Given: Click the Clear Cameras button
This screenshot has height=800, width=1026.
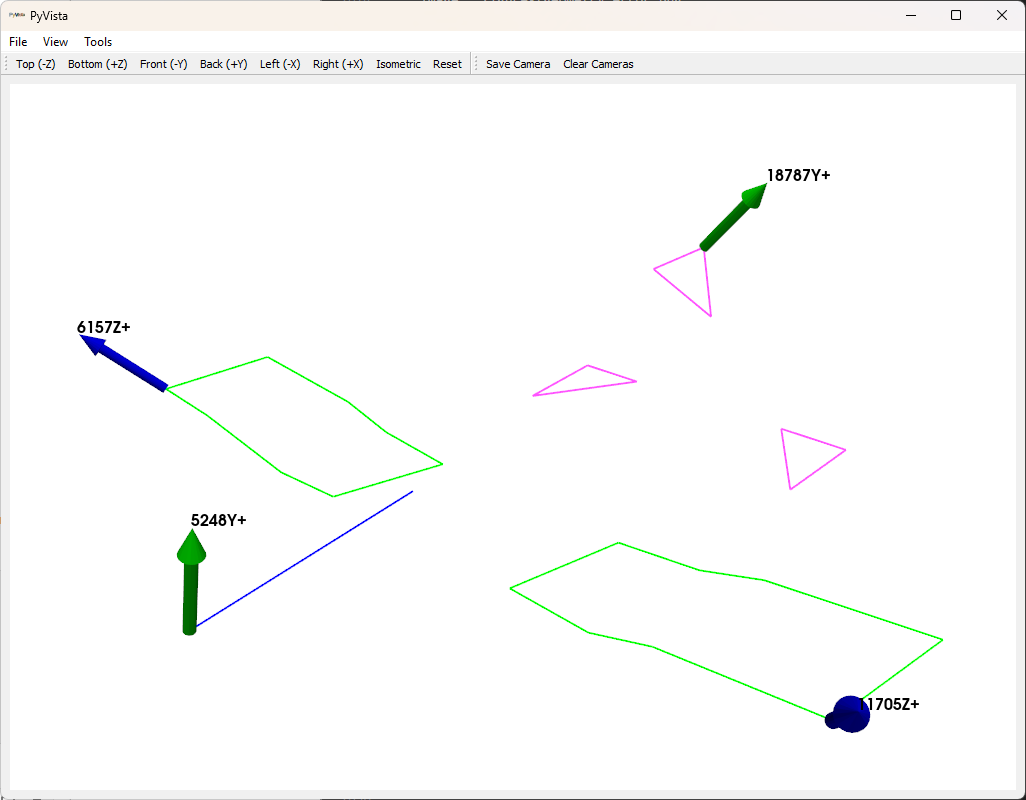Looking at the screenshot, I should click(x=597, y=63).
